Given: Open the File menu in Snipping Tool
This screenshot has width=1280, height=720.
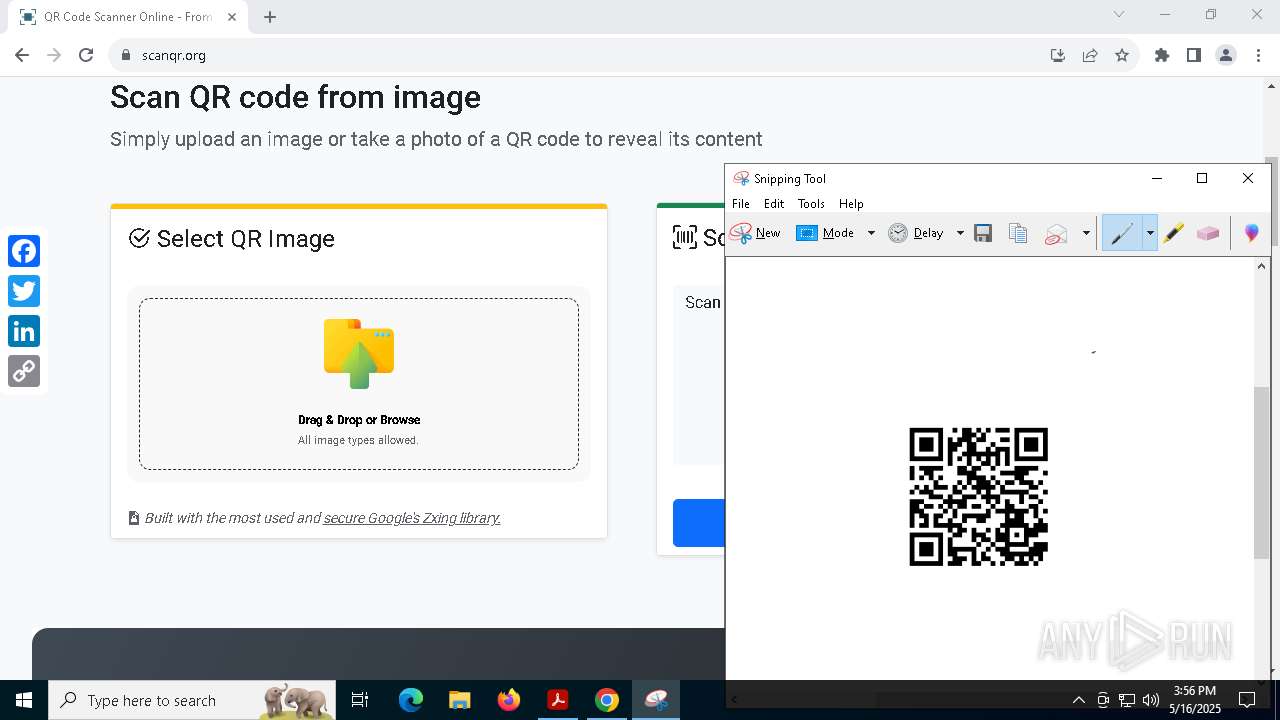Looking at the screenshot, I should coord(741,204).
